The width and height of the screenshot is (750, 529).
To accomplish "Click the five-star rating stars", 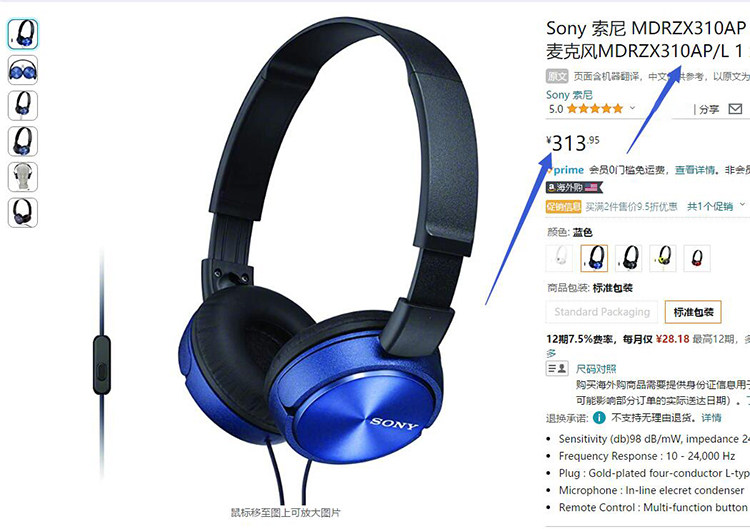I will (x=595, y=109).
